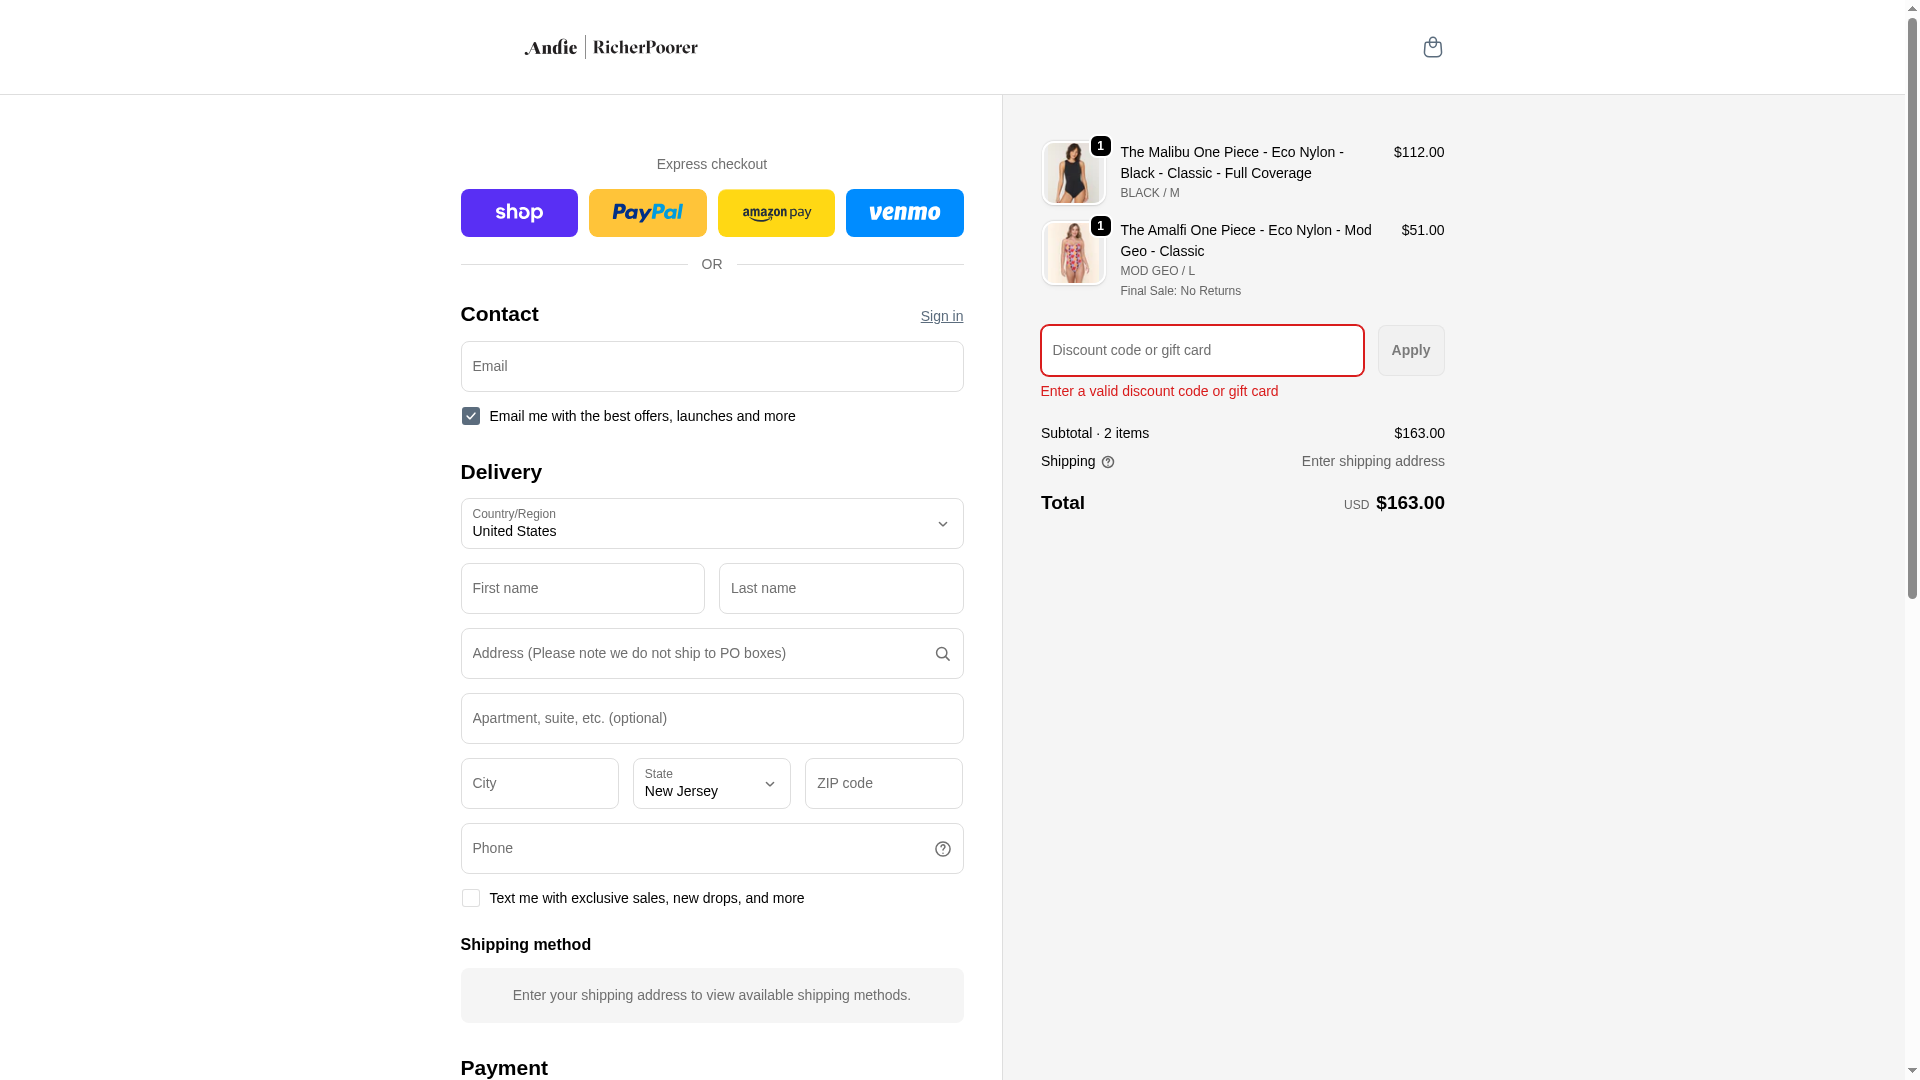Pay with Shop Pay express button
The height and width of the screenshot is (1080, 1920).
coord(519,213)
